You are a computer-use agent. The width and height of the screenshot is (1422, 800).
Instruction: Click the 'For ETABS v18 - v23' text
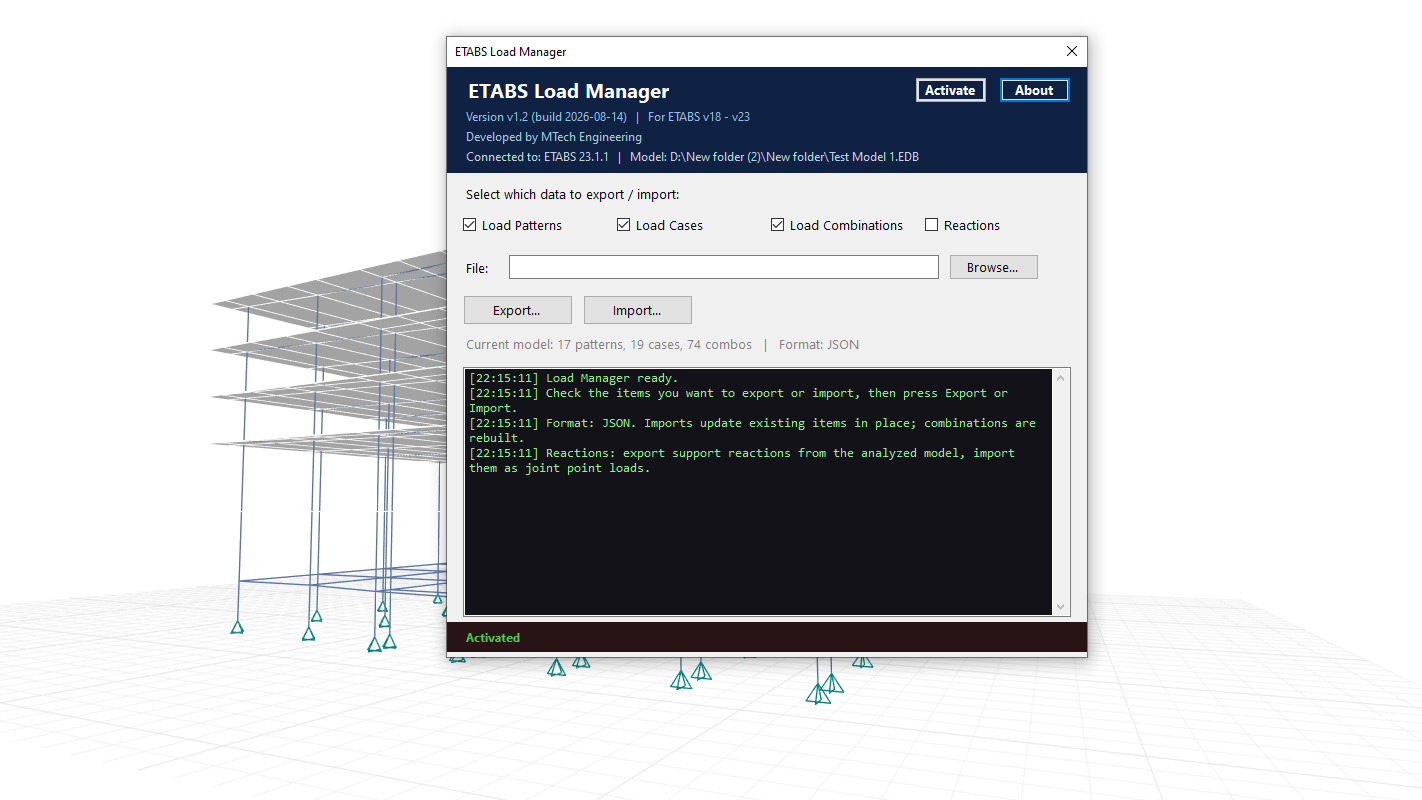coord(699,117)
